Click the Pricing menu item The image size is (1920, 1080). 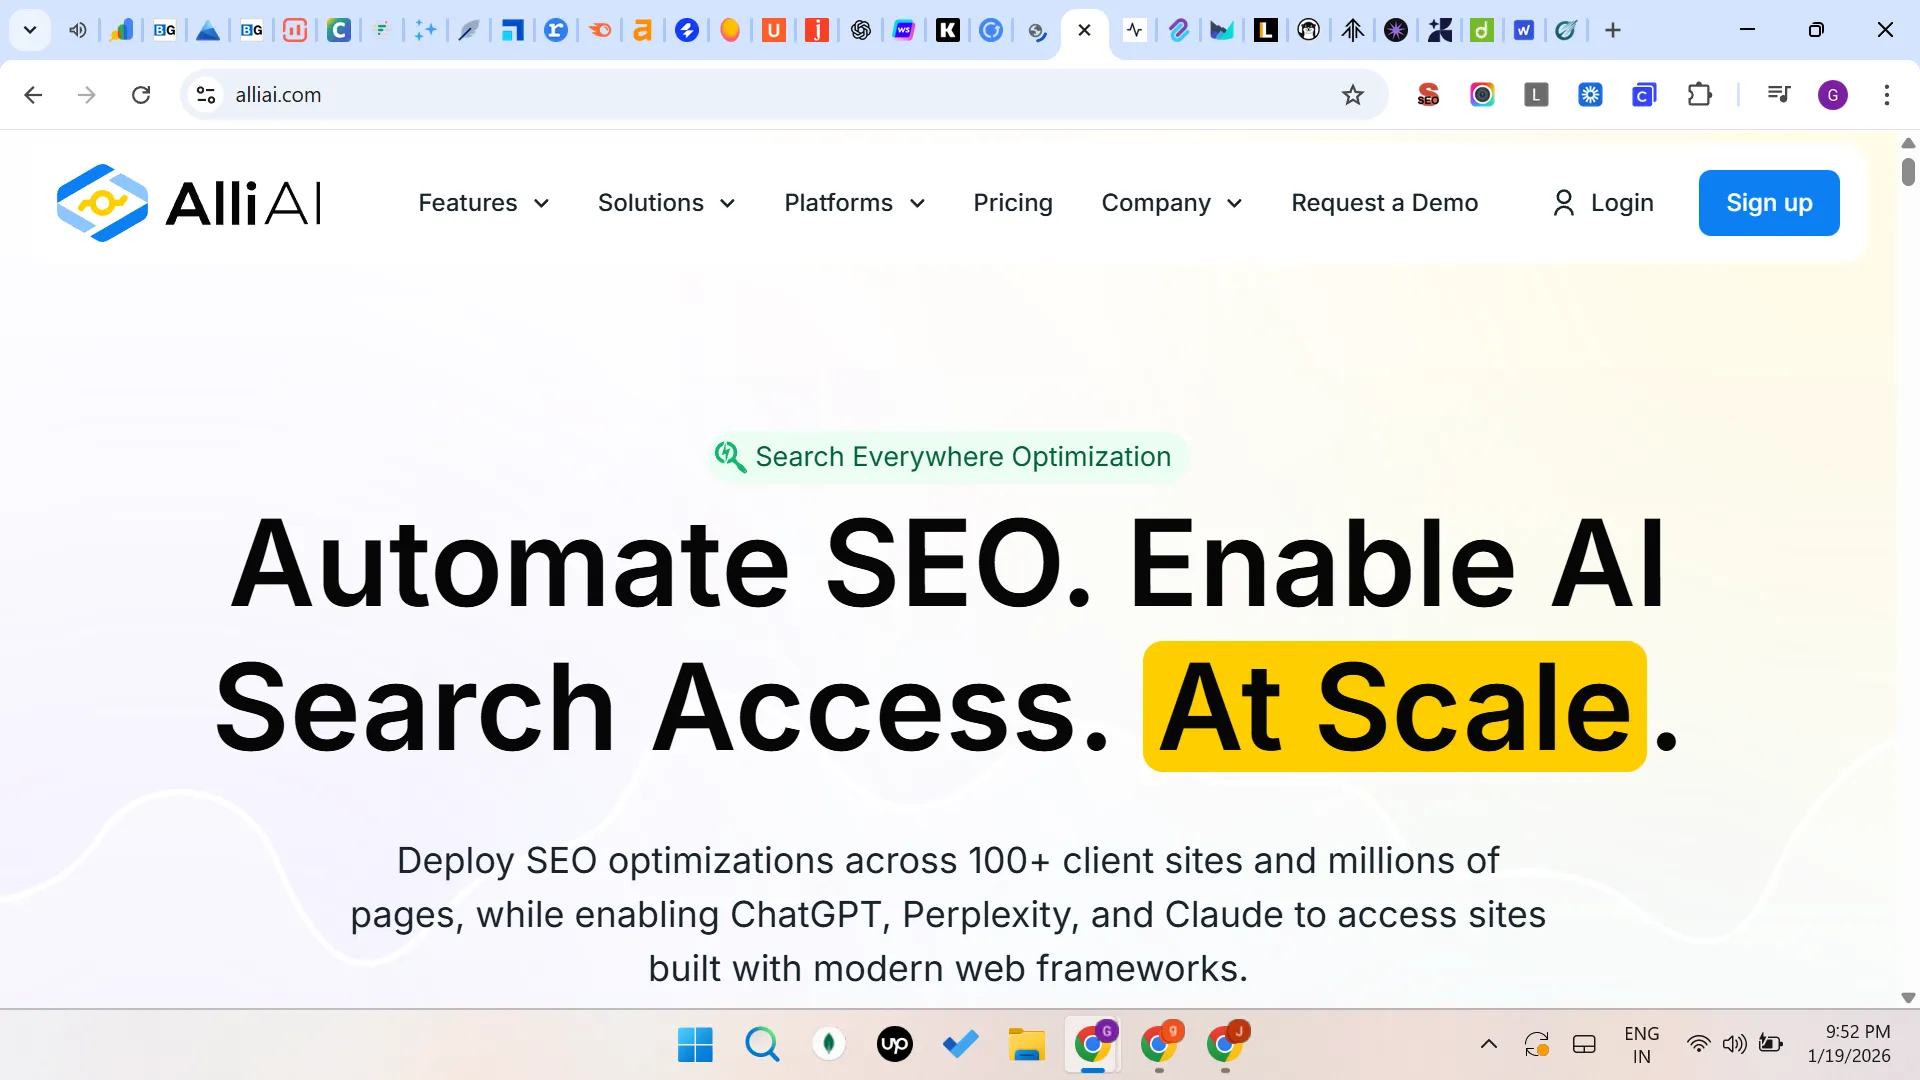click(x=1013, y=203)
